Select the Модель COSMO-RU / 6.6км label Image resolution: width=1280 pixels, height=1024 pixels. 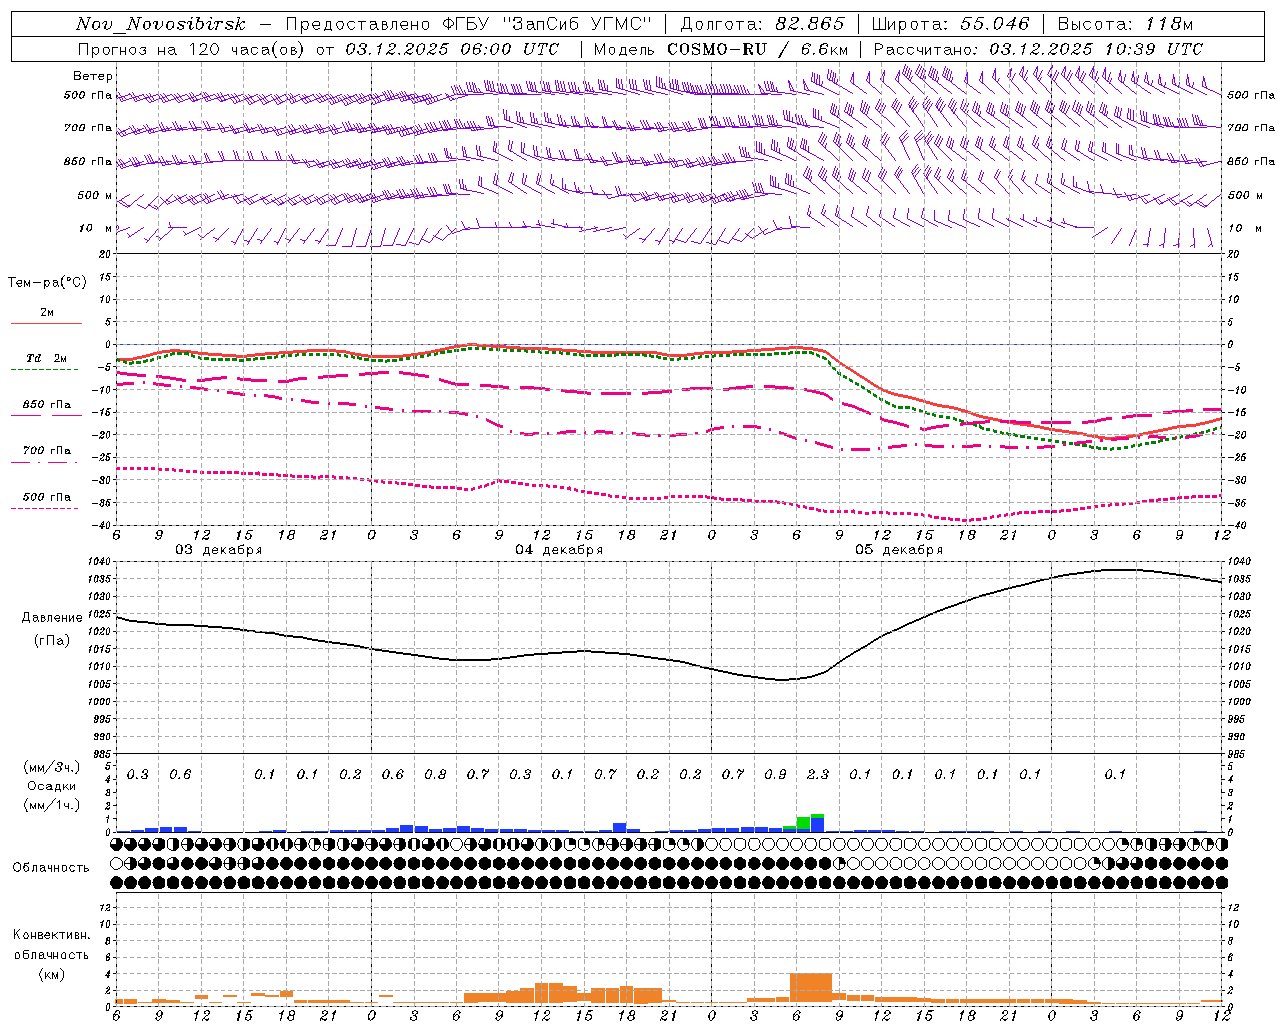pyautogui.click(x=721, y=49)
